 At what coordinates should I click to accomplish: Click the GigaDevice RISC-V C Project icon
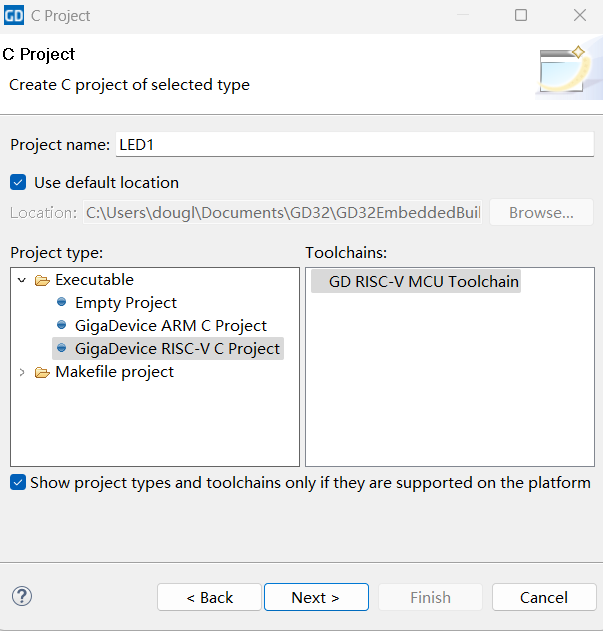[62, 348]
